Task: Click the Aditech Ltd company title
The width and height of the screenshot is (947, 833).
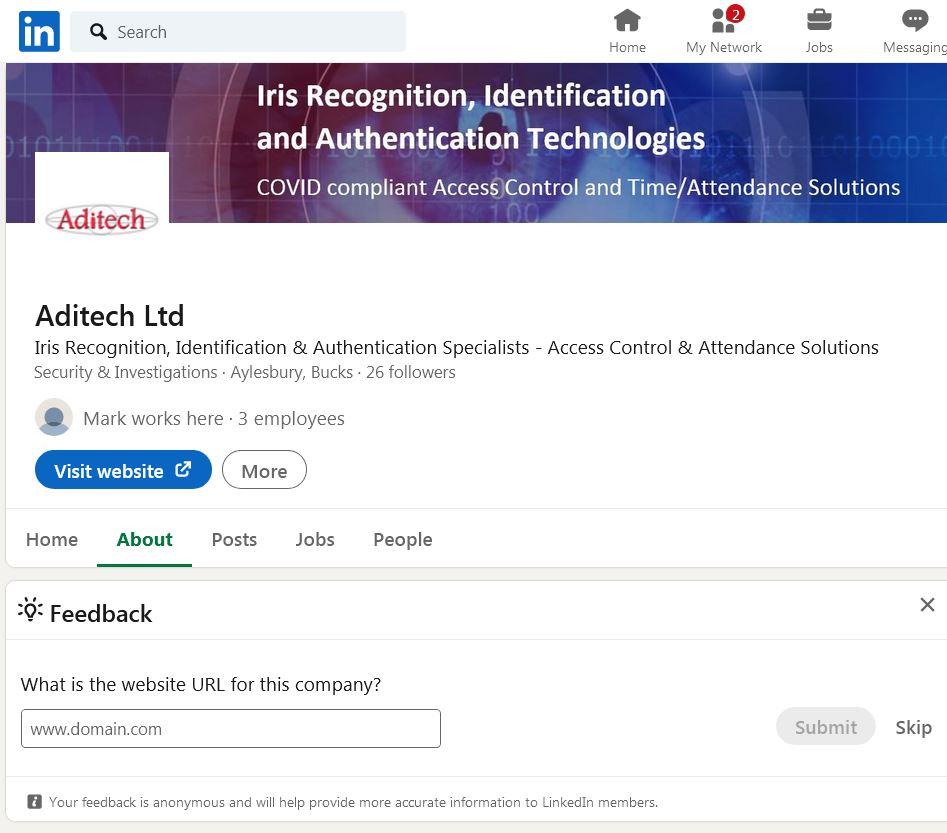Action: click(x=110, y=315)
